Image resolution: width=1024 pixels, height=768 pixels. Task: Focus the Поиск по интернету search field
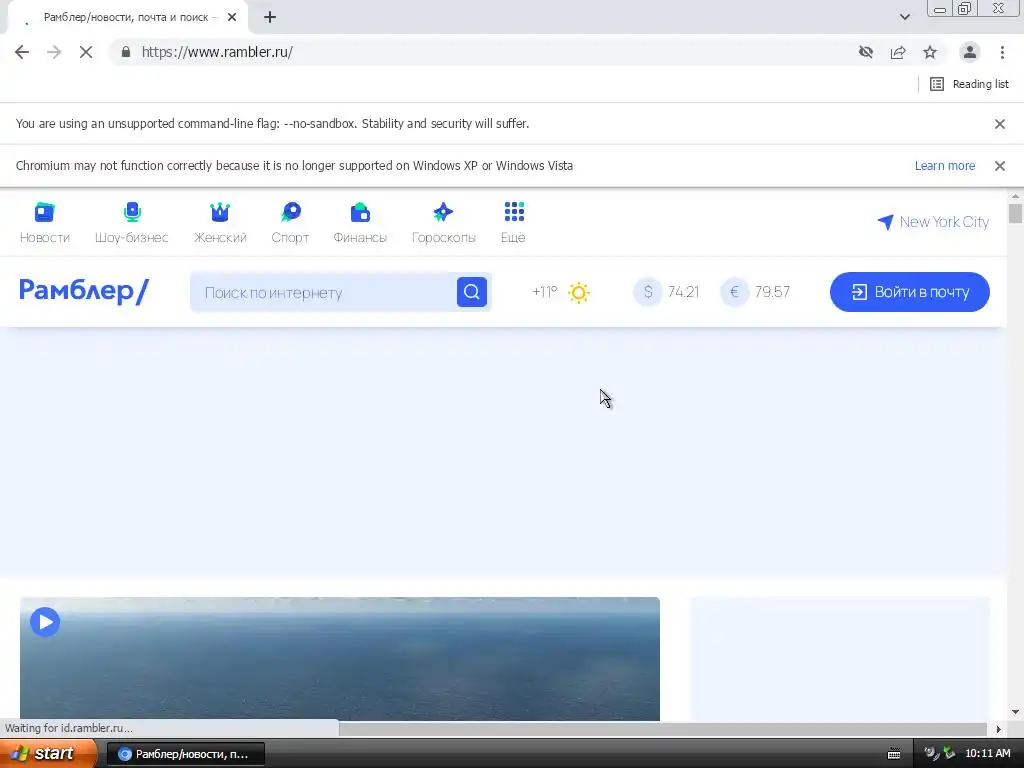(323, 292)
